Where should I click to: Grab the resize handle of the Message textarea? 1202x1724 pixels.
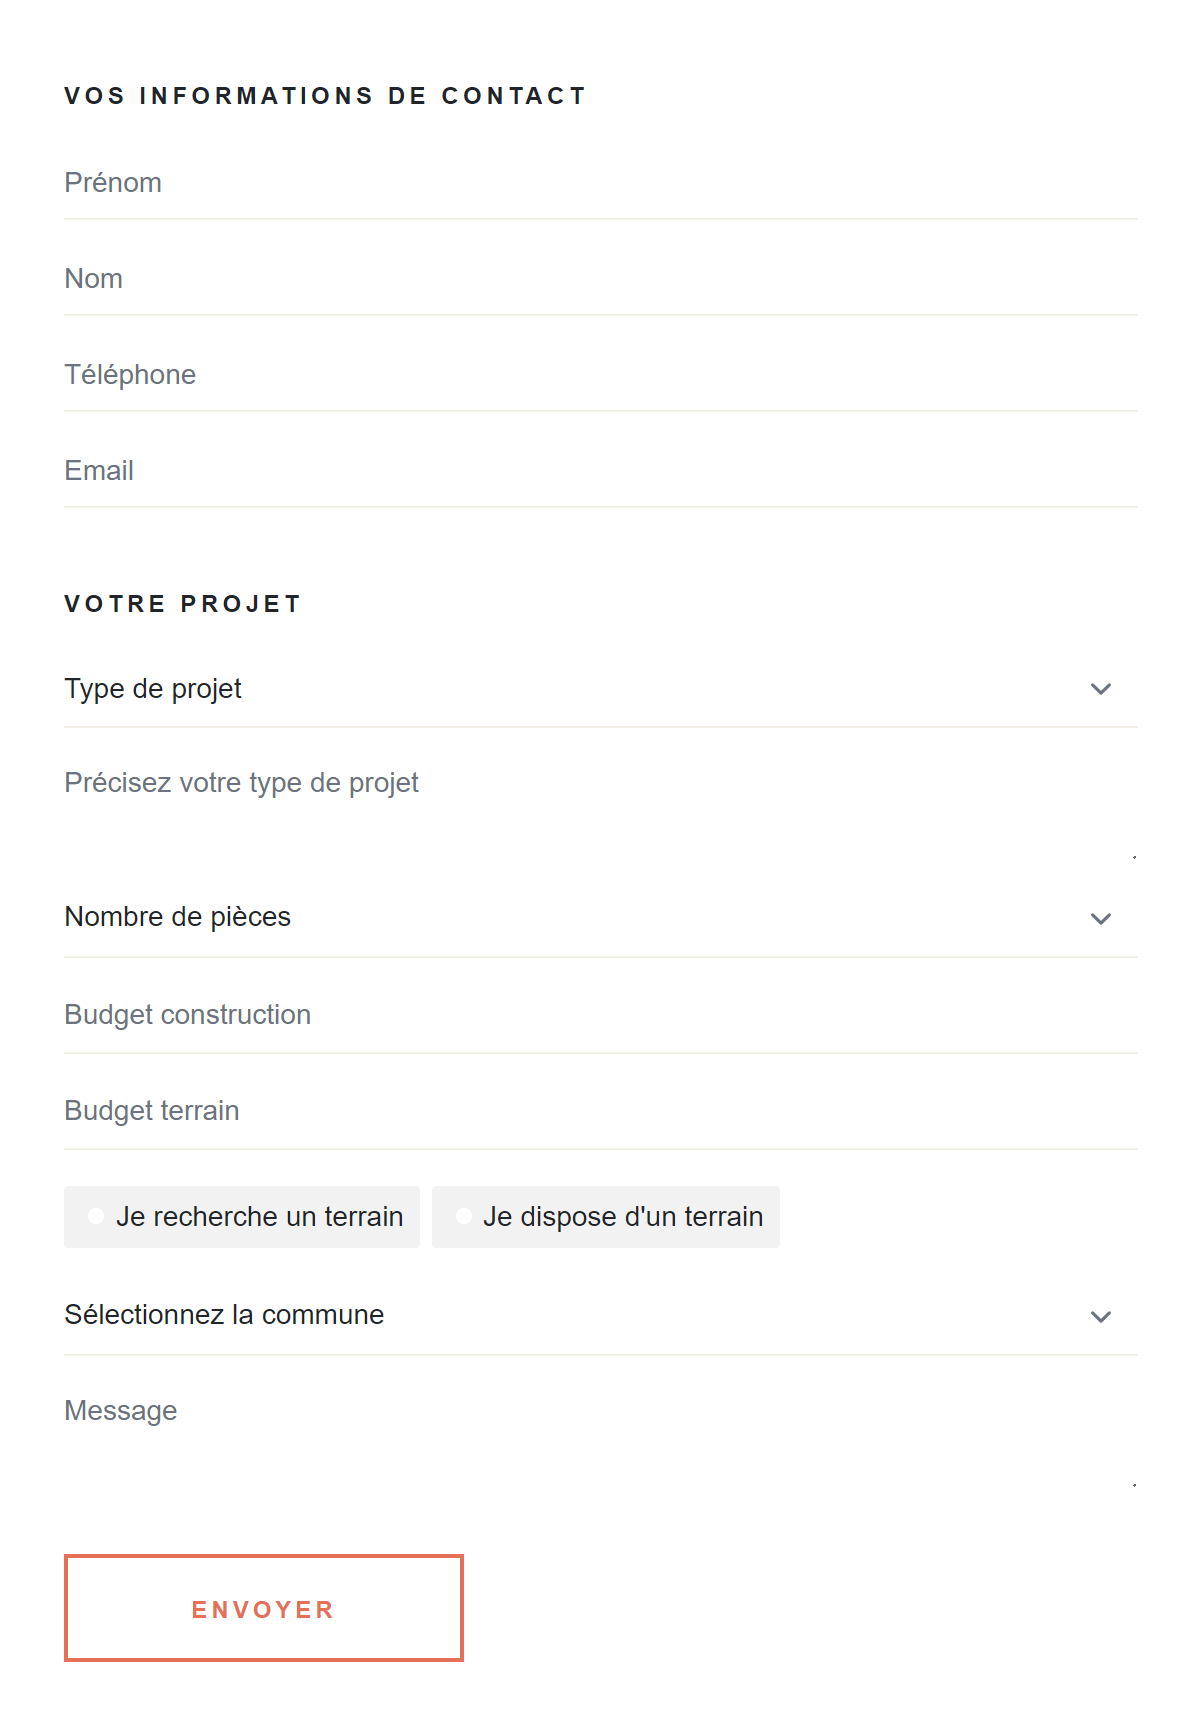1133,1485
